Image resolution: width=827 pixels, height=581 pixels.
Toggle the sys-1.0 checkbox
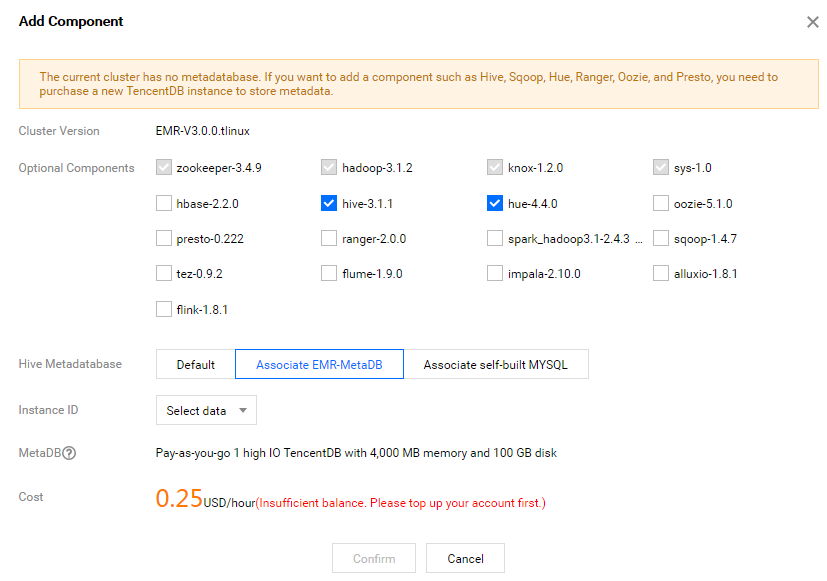point(660,168)
